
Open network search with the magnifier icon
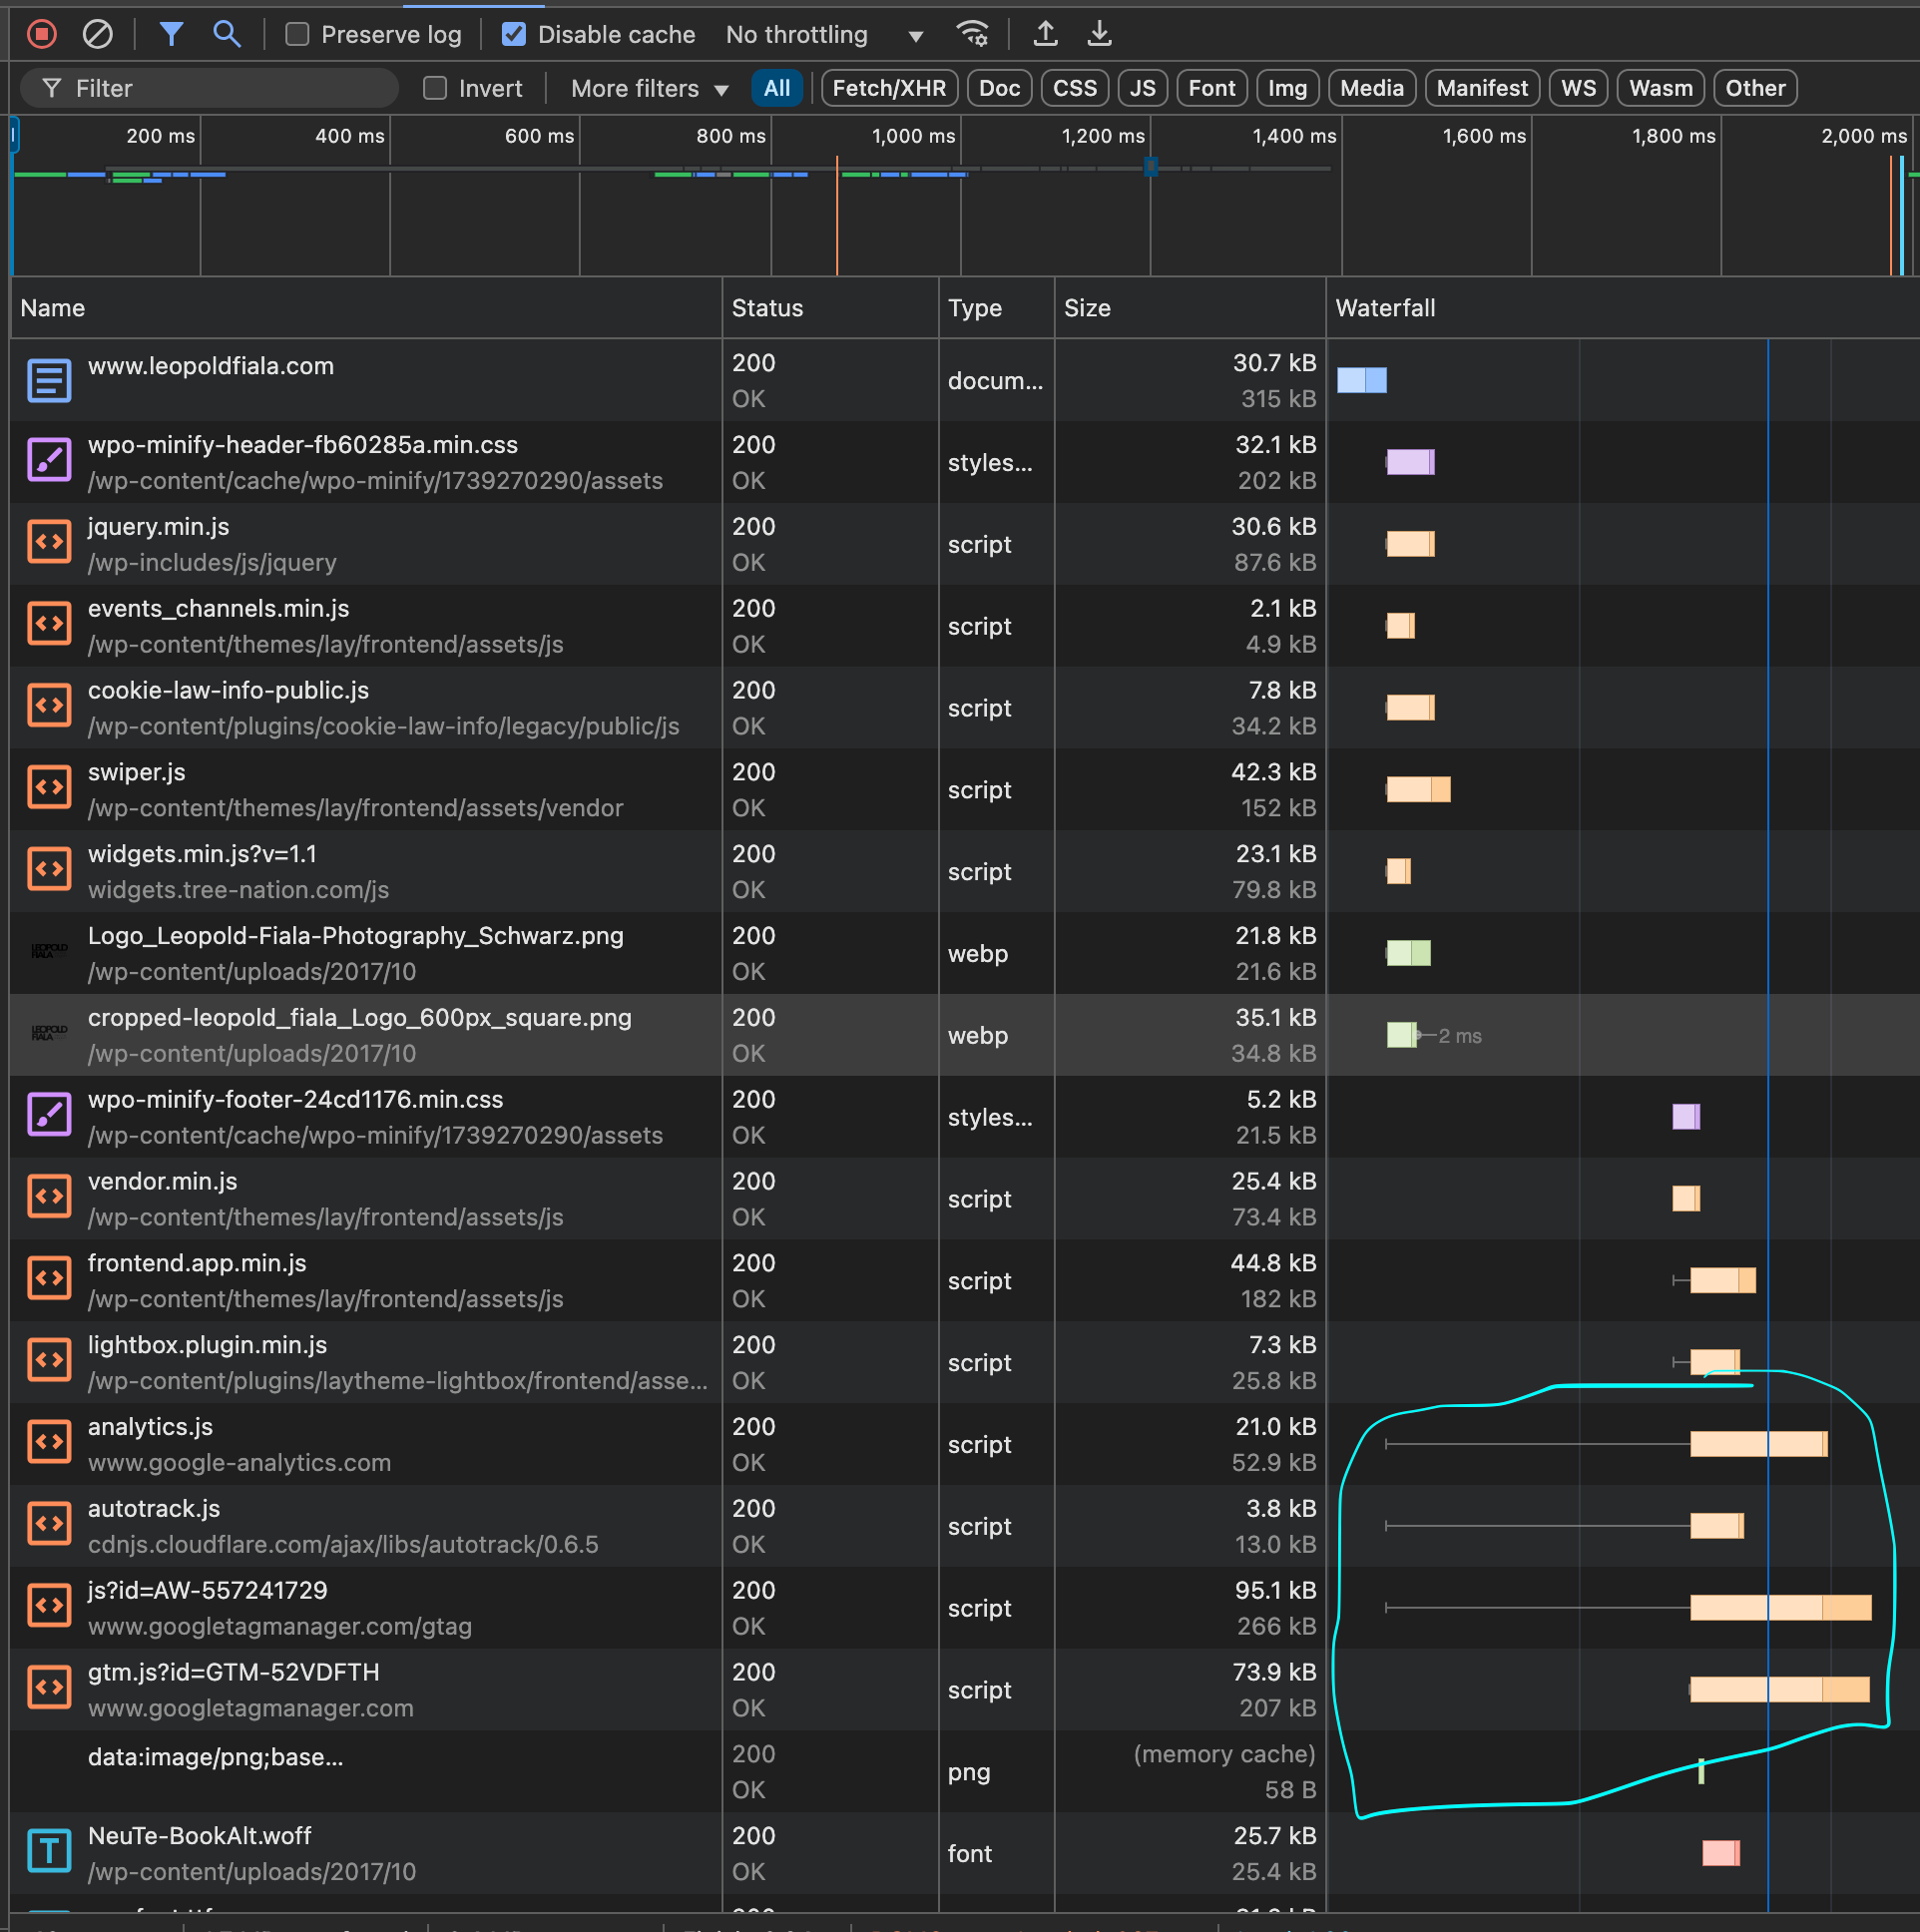coord(227,33)
